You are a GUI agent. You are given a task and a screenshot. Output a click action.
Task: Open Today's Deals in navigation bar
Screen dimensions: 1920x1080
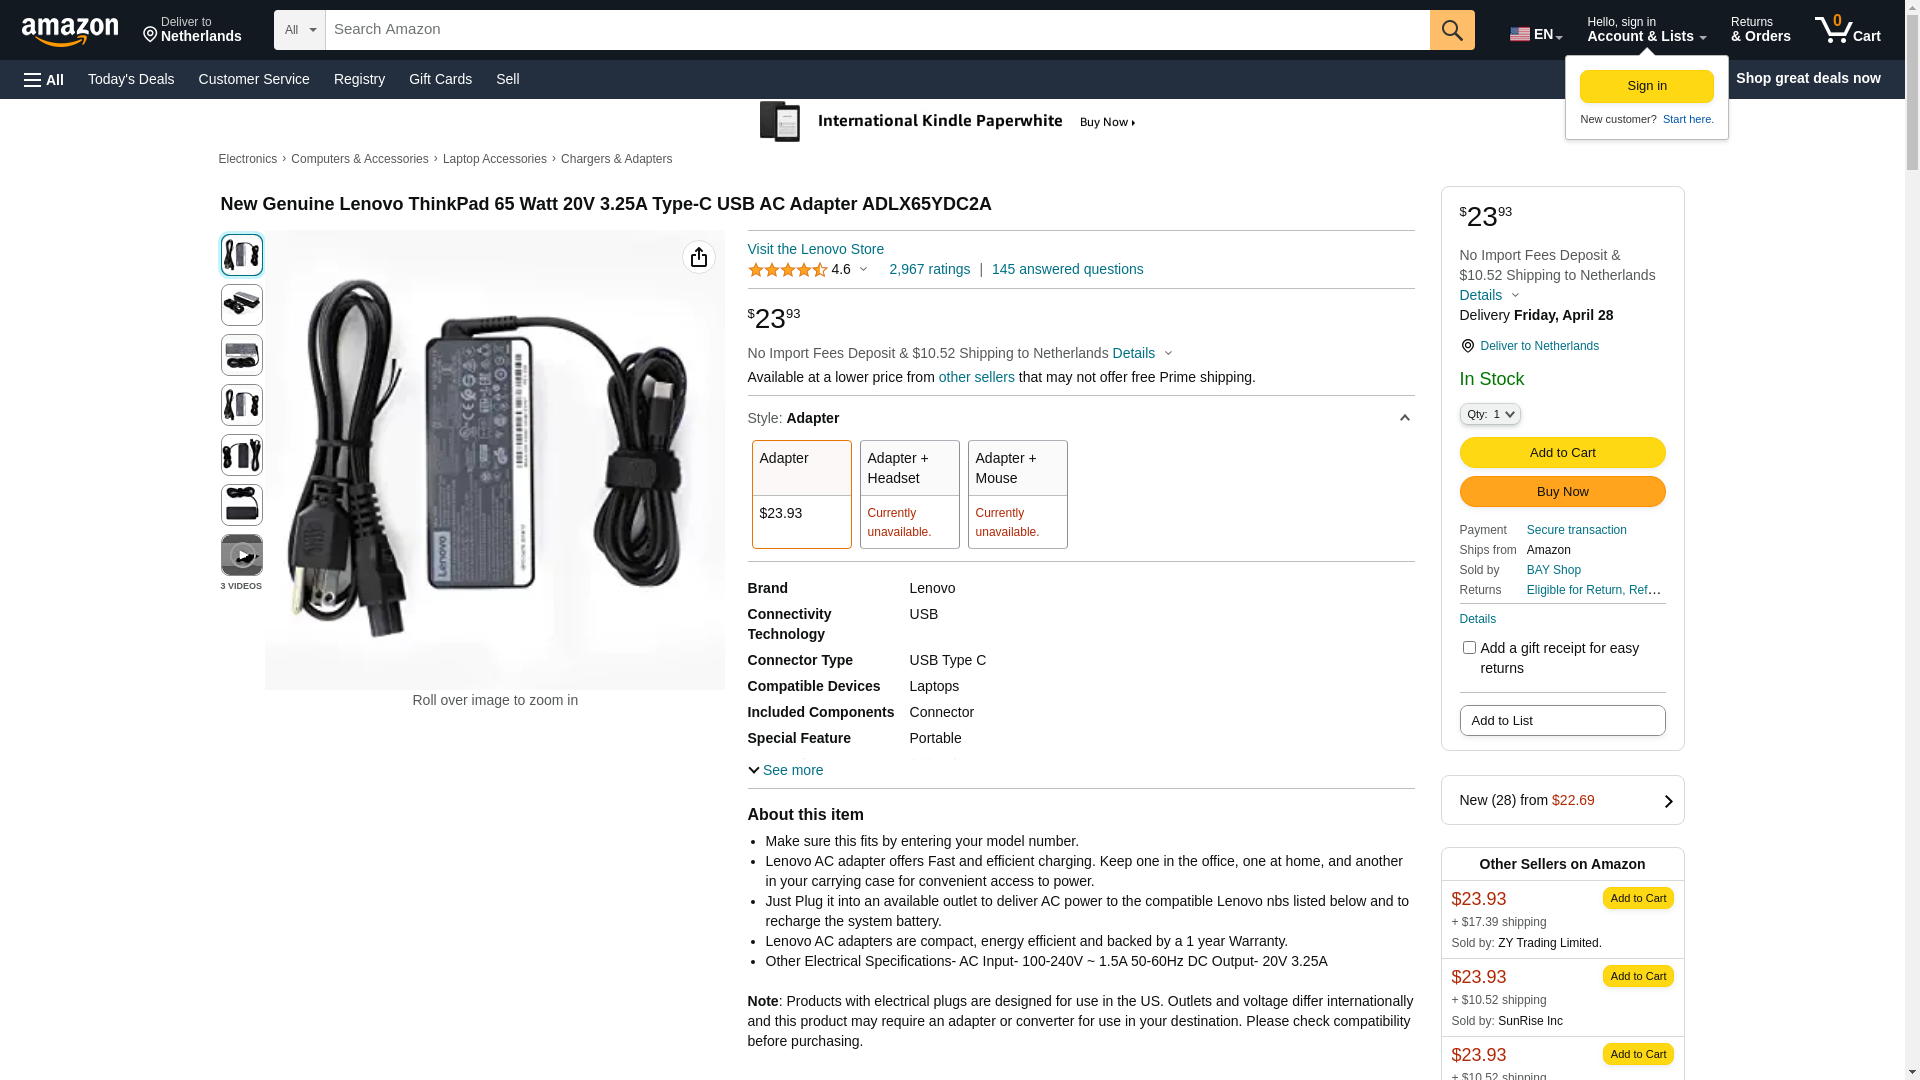pyautogui.click(x=131, y=79)
